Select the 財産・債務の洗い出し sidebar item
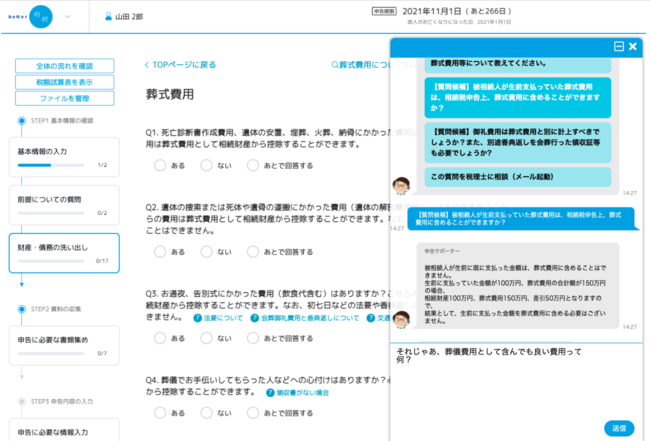The height and width of the screenshot is (441, 650). point(64,252)
